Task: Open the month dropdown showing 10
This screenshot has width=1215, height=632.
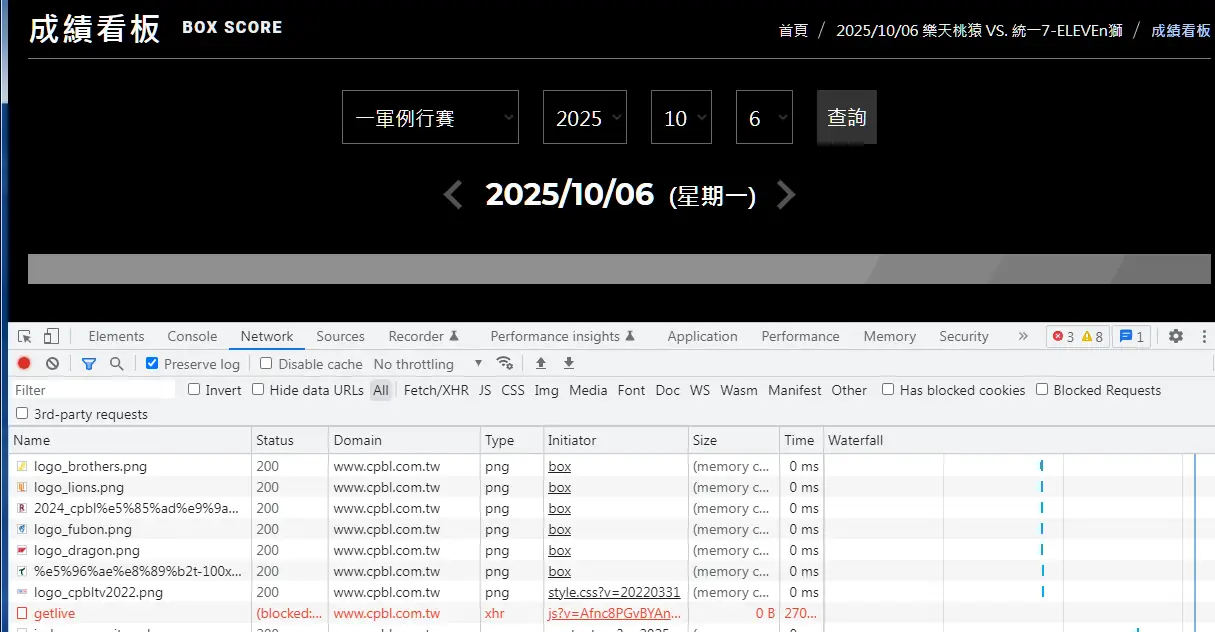Action: pos(681,118)
